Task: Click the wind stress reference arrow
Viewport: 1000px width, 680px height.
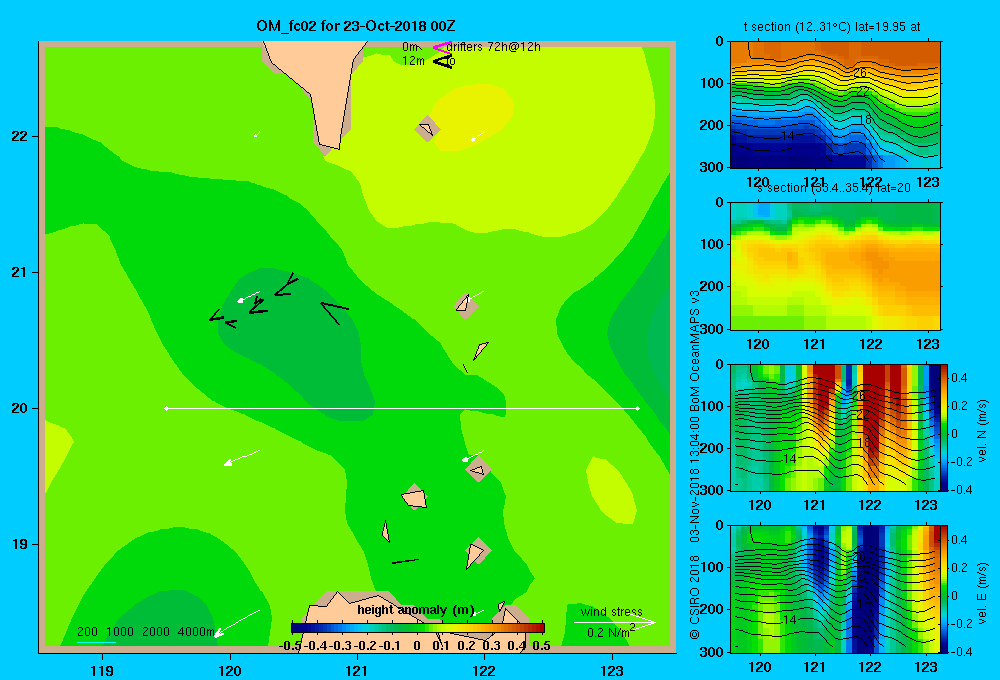Action: point(614,623)
